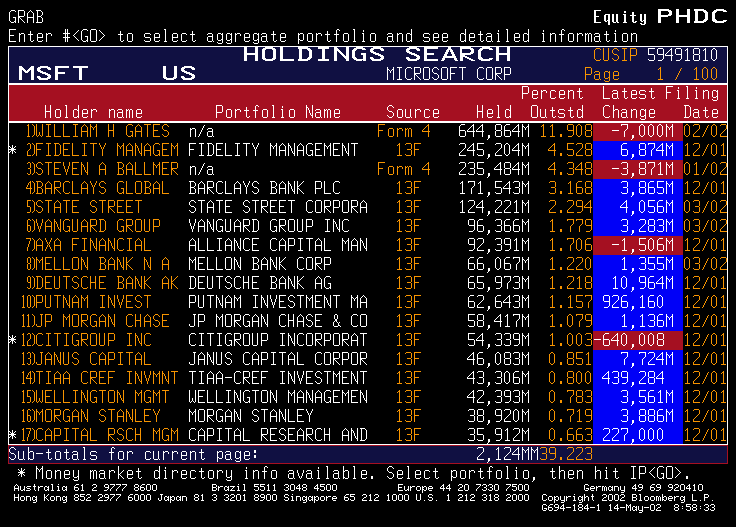Image resolution: width=736 pixels, height=527 pixels.
Task: Click the -7,000M latest change cell
Action: tap(638, 131)
